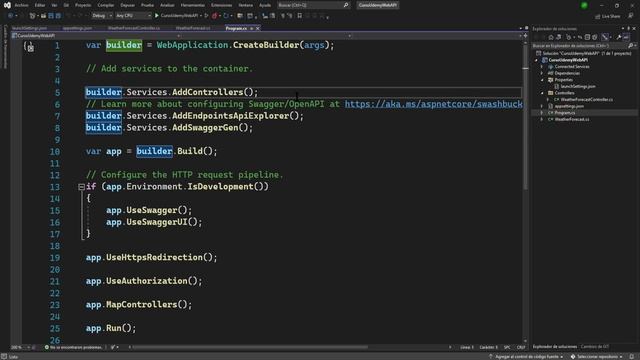The image size is (640, 360).
Task: Switch to the WeatherForecastController.cs tab
Action: click(134, 28)
